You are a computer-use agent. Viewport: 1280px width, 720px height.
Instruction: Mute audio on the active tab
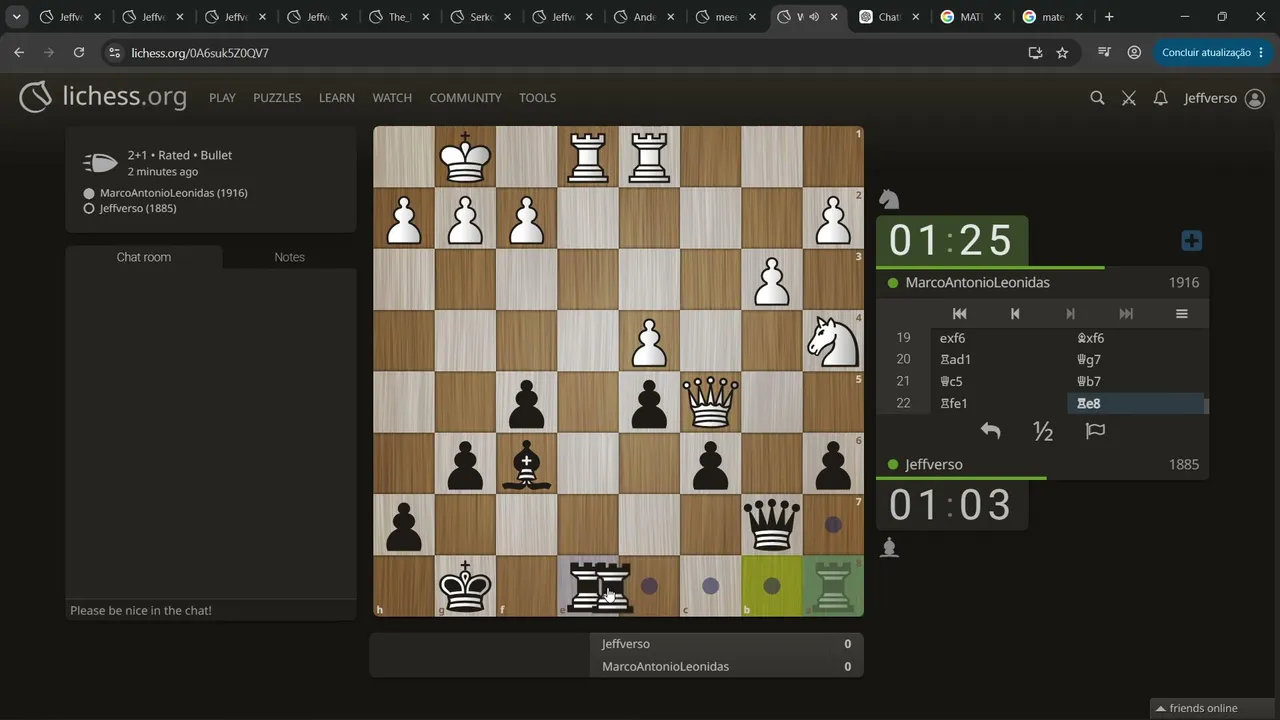pyautogui.click(x=813, y=17)
